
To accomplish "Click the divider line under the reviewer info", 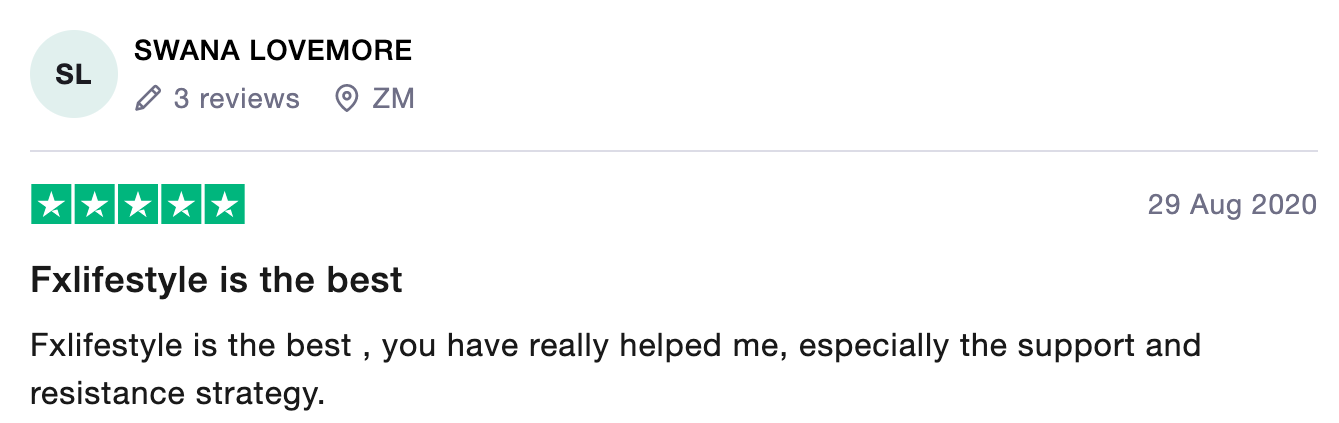I will click(x=674, y=151).
